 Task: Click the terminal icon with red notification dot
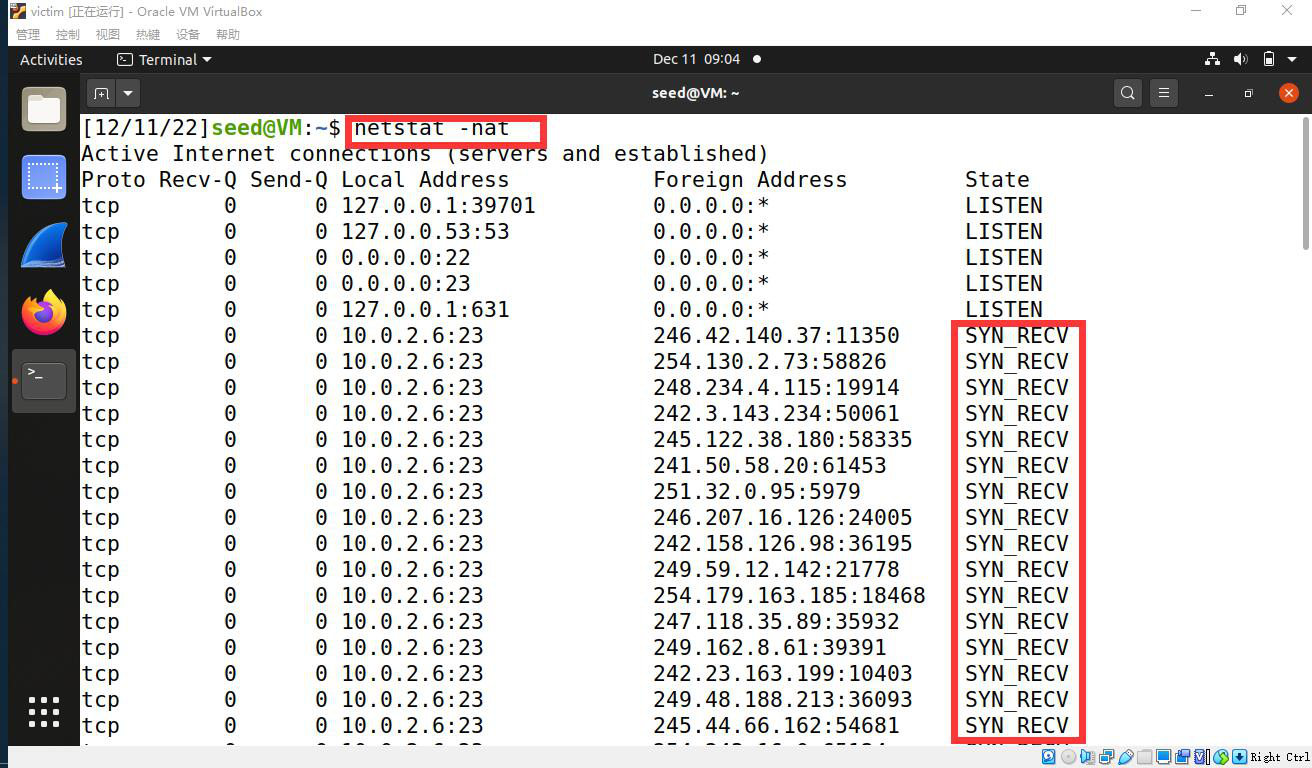[x=43, y=380]
